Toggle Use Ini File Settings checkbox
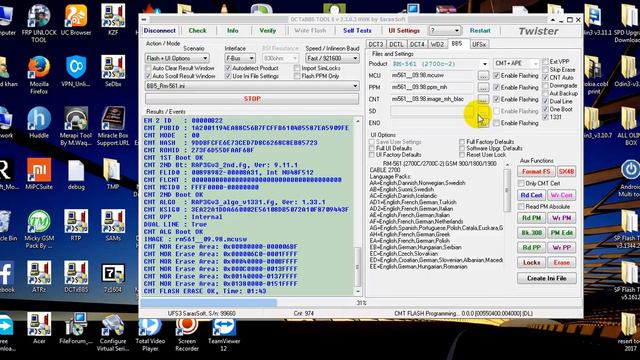640x360 pixels. (x=228, y=76)
